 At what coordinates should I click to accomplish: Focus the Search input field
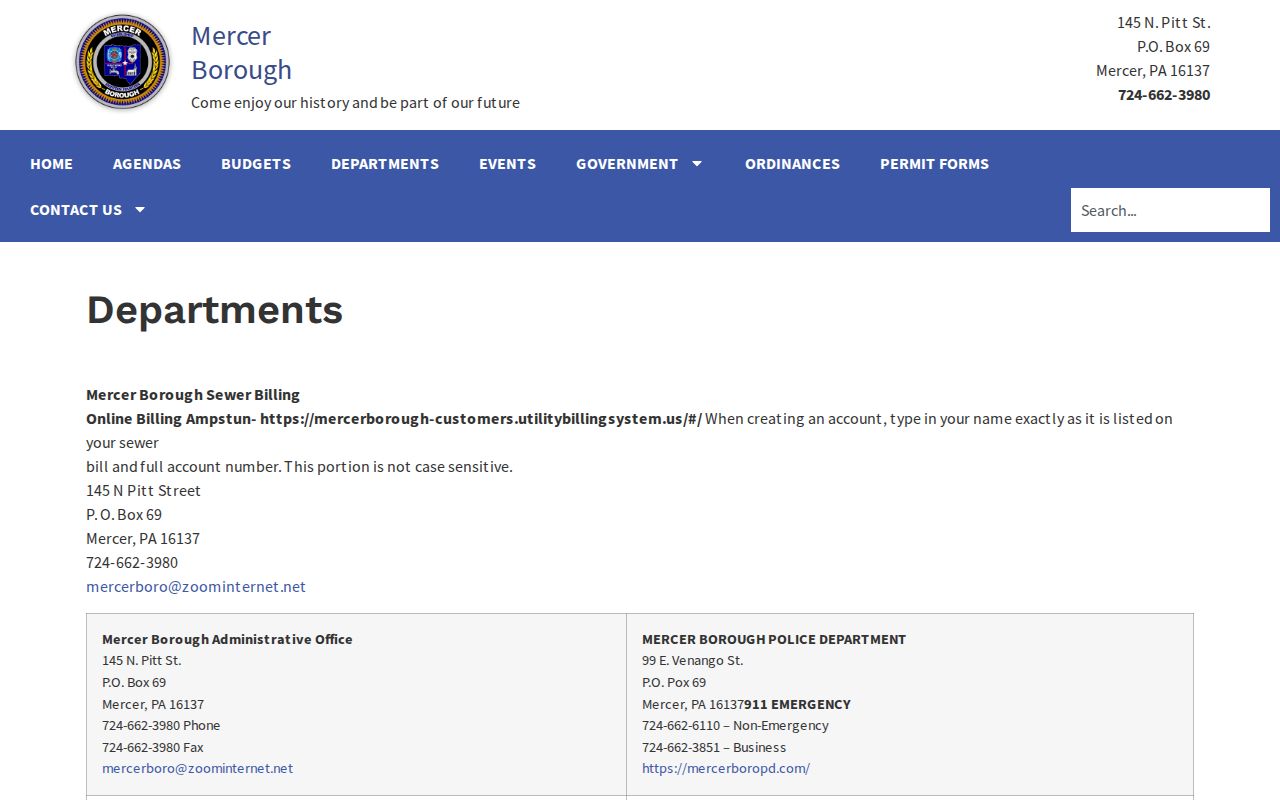point(1170,210)
